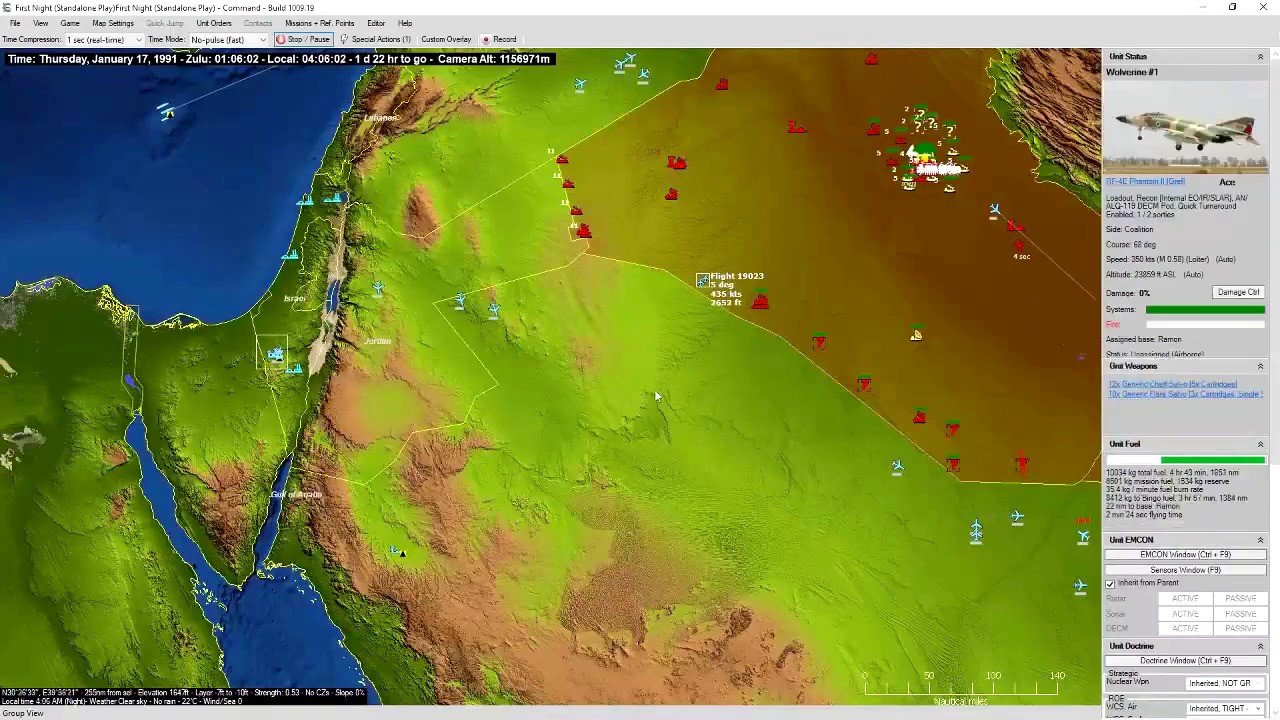The image size is (1280, 720).
Task: Click the blue aircraft over the Mediterranean
Action: (x=166, y=112)
